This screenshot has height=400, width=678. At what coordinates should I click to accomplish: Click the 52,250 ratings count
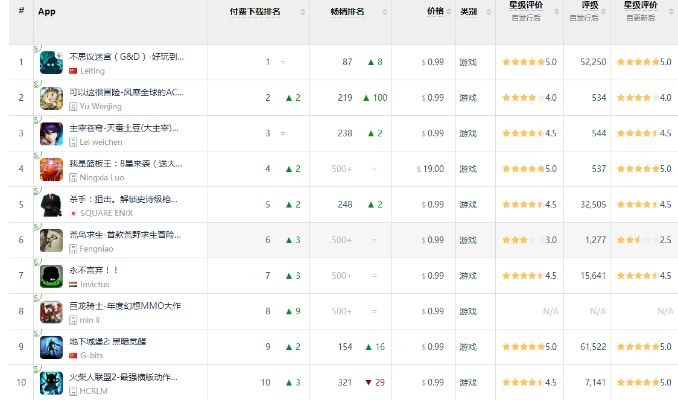click(x=593, y=62)
